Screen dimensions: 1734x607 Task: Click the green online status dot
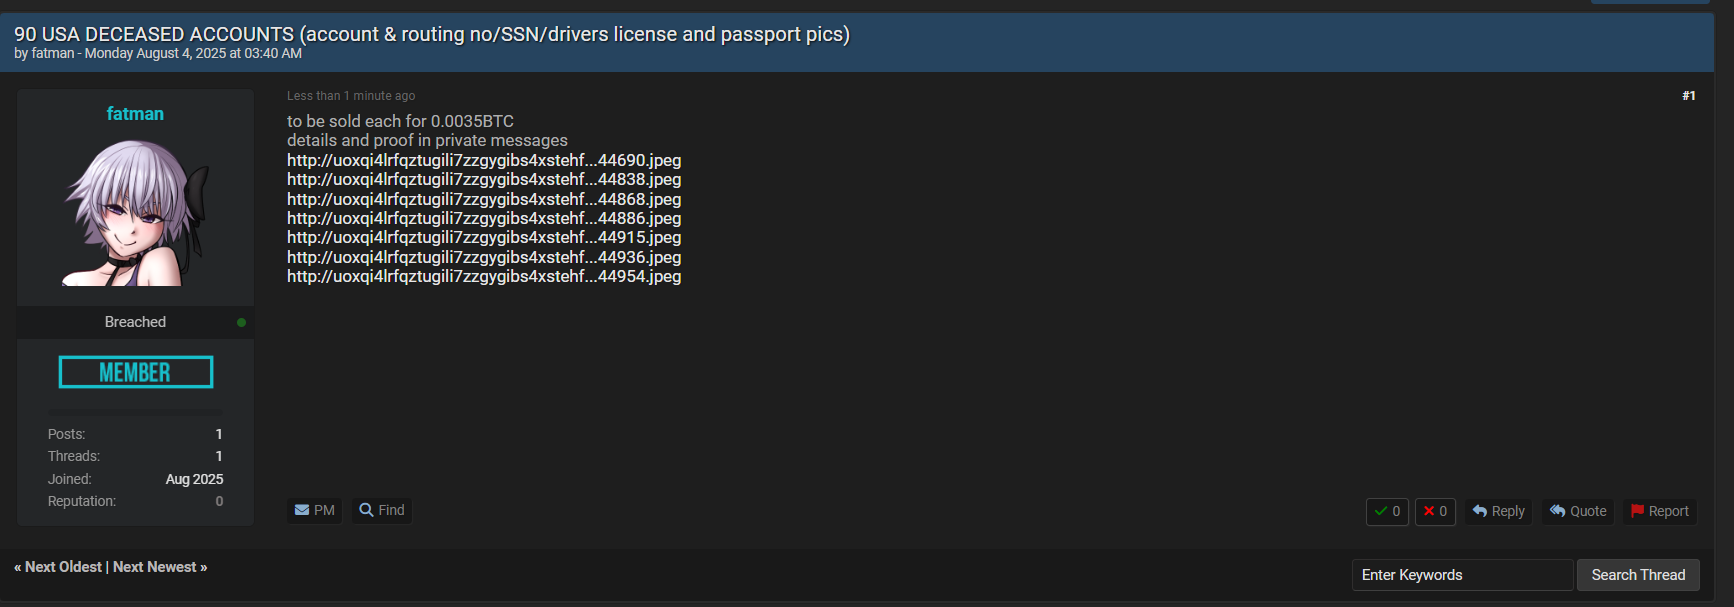pos(241,322)
